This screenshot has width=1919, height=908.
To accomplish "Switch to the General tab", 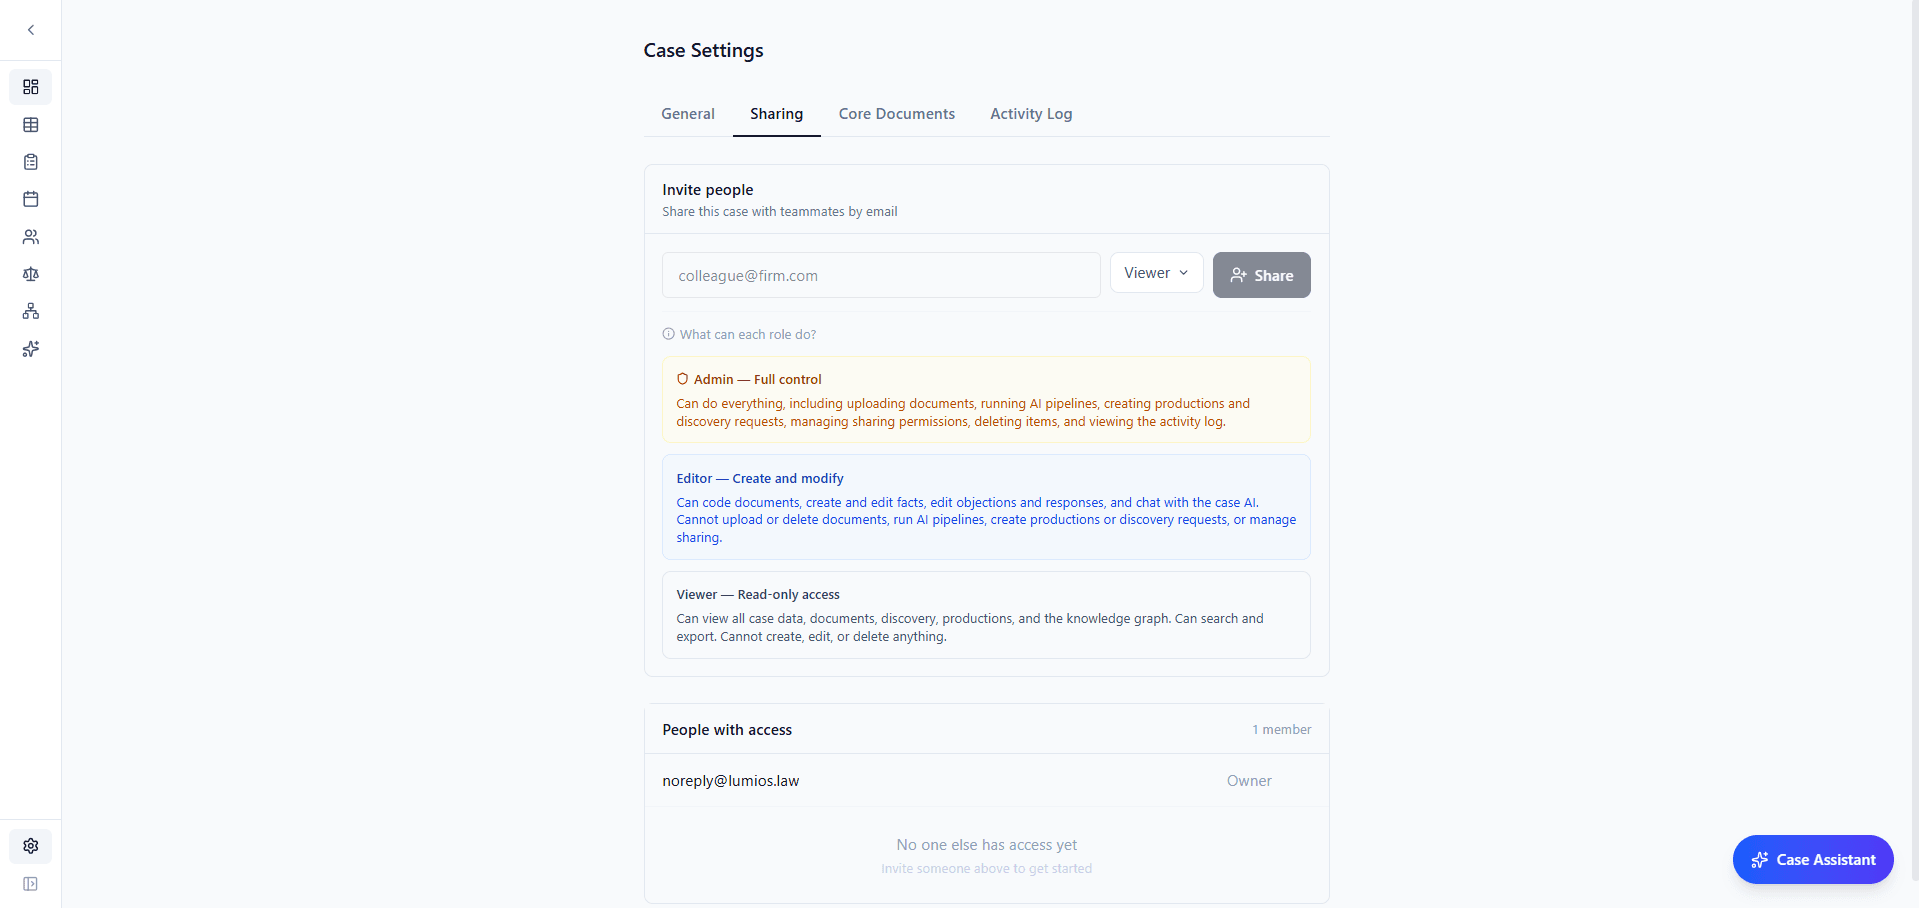I will click(x=687, y=113).
